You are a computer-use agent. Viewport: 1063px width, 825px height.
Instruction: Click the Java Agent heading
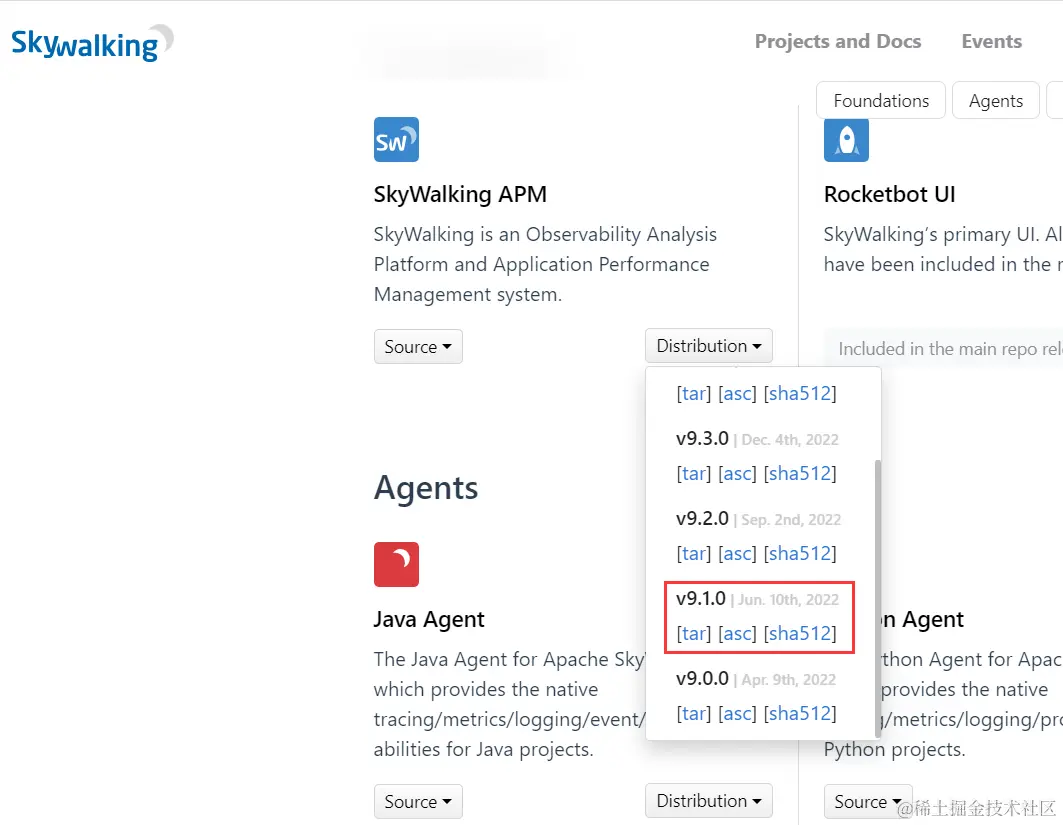(x=429, y=620)
